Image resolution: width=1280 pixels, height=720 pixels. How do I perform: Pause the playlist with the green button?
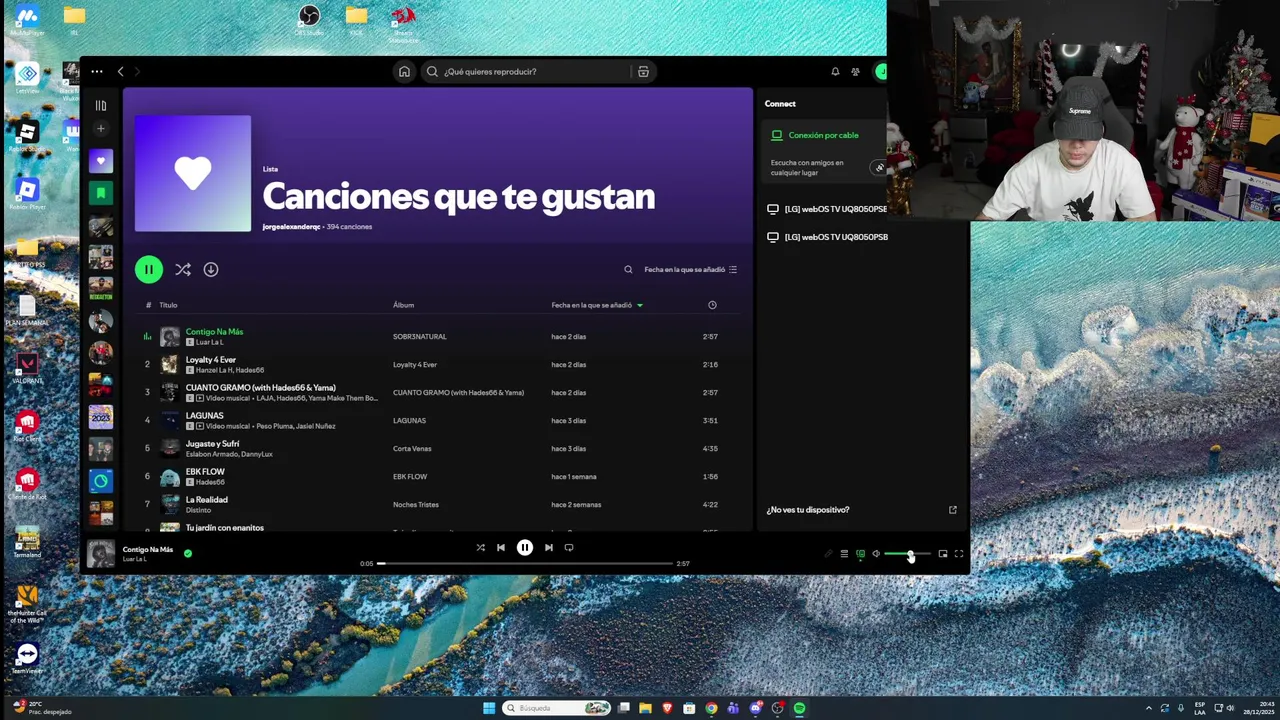point(148,269)
